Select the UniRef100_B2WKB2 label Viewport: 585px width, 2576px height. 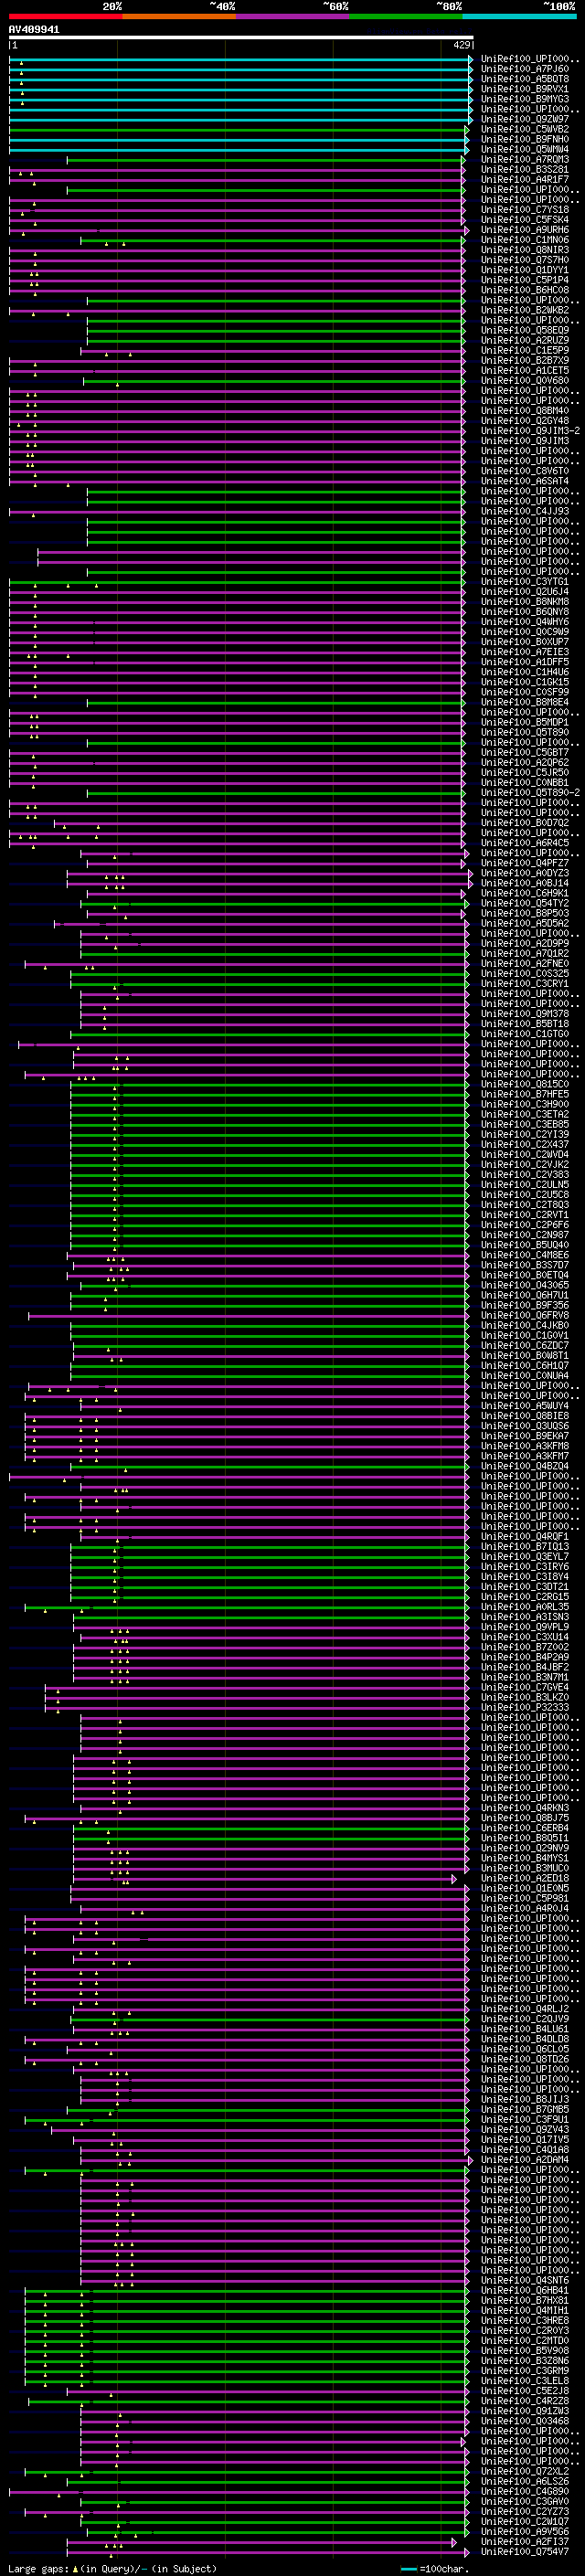coord(525,310)
